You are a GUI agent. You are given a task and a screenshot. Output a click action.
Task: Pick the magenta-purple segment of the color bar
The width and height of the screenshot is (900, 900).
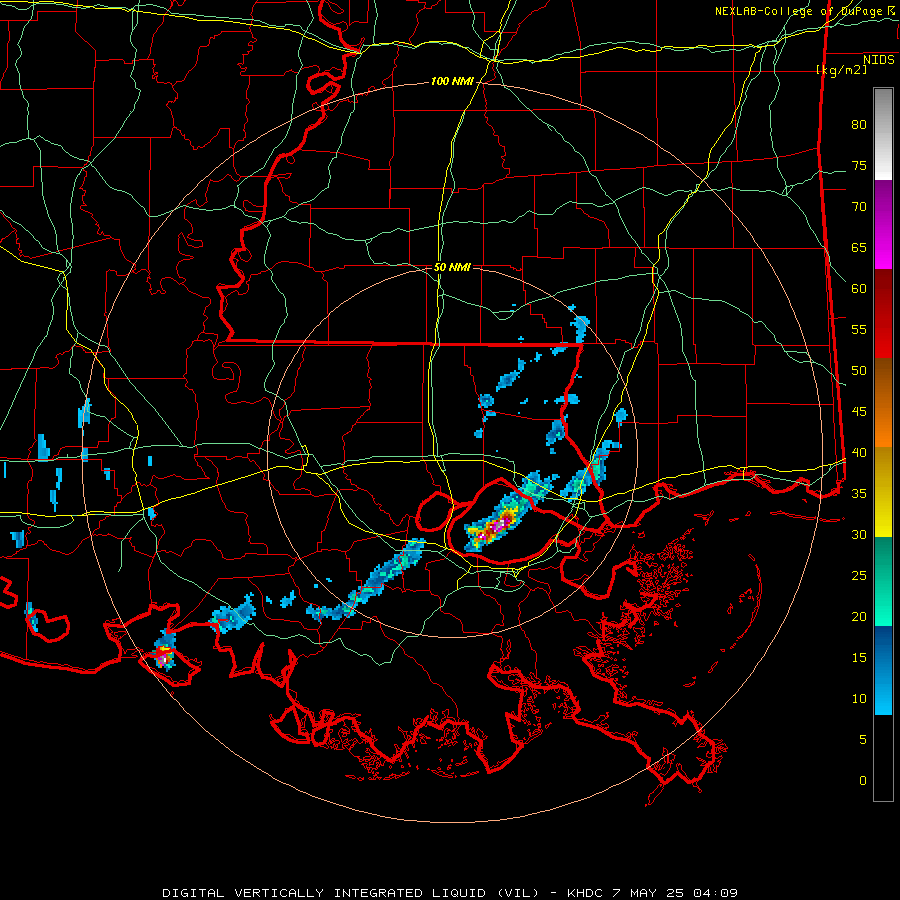pos(883,225)
